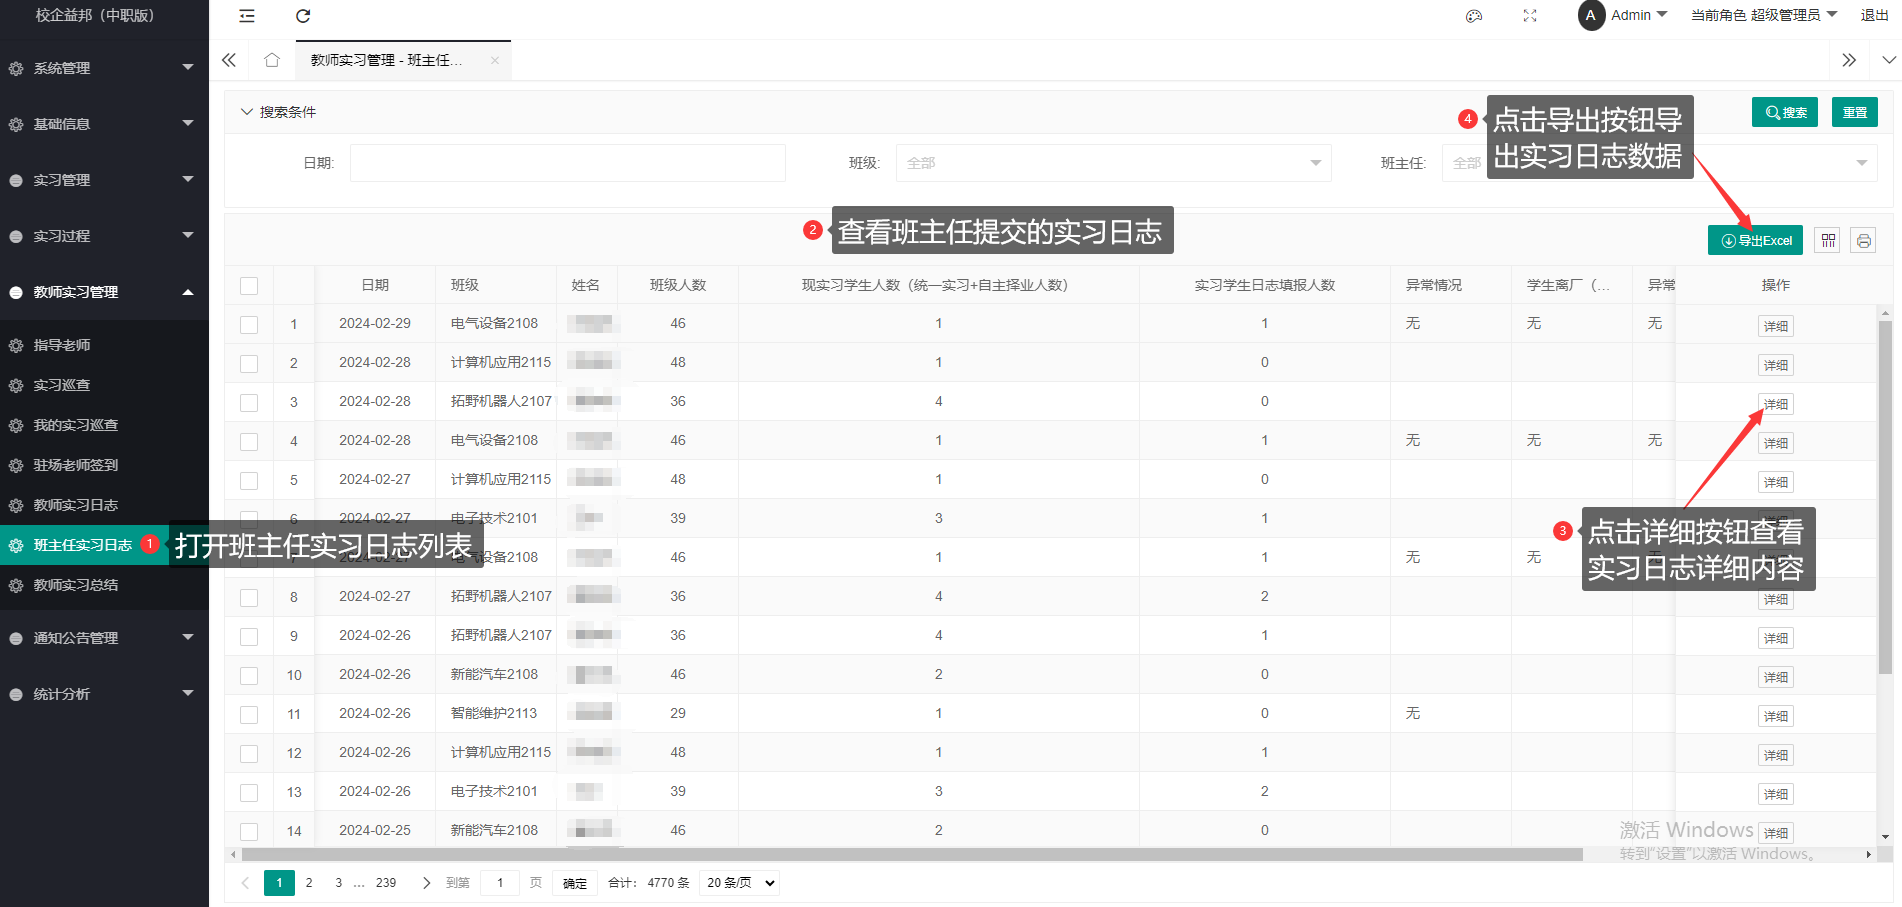Click the 重置 button

[x=1854, y=112]
